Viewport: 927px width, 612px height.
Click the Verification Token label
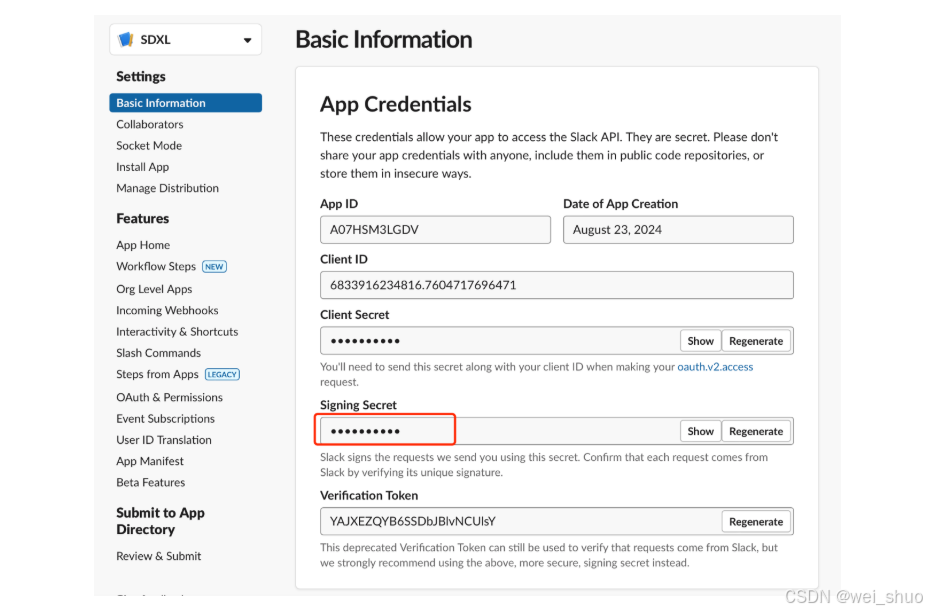(x=369, y=496)
